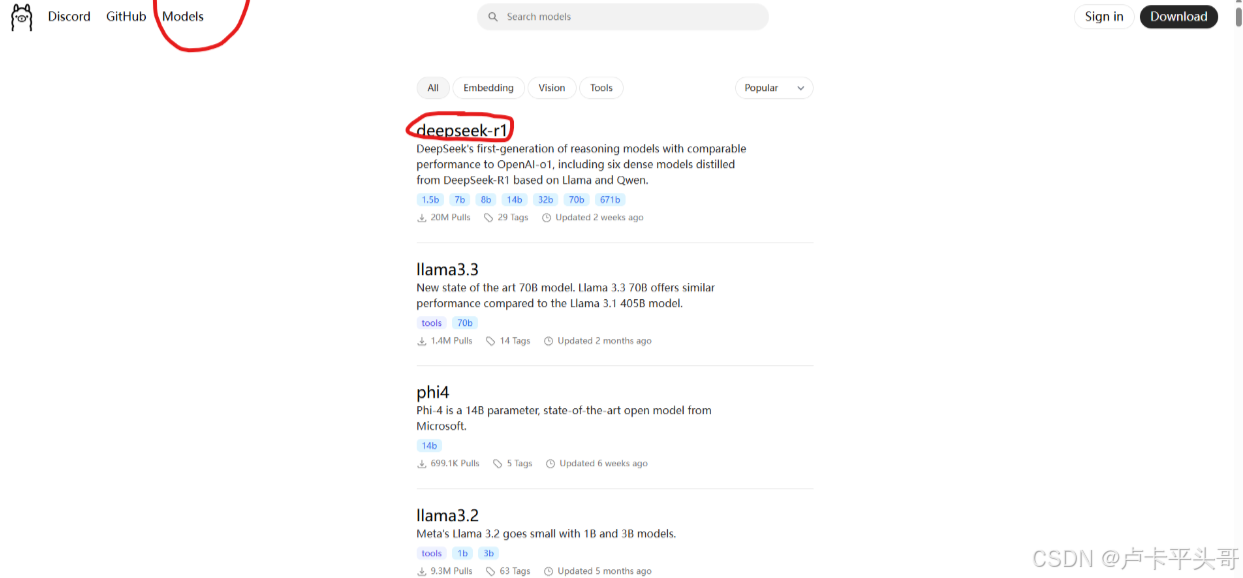Screen dimensions: 1243x578
Task: Click the download icon beside 699.1K Pulls
Action: coord(421,464)
